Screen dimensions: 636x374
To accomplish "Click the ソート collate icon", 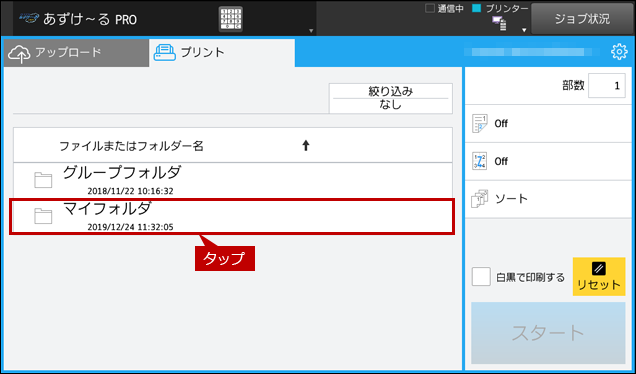I will coord(479,199).
